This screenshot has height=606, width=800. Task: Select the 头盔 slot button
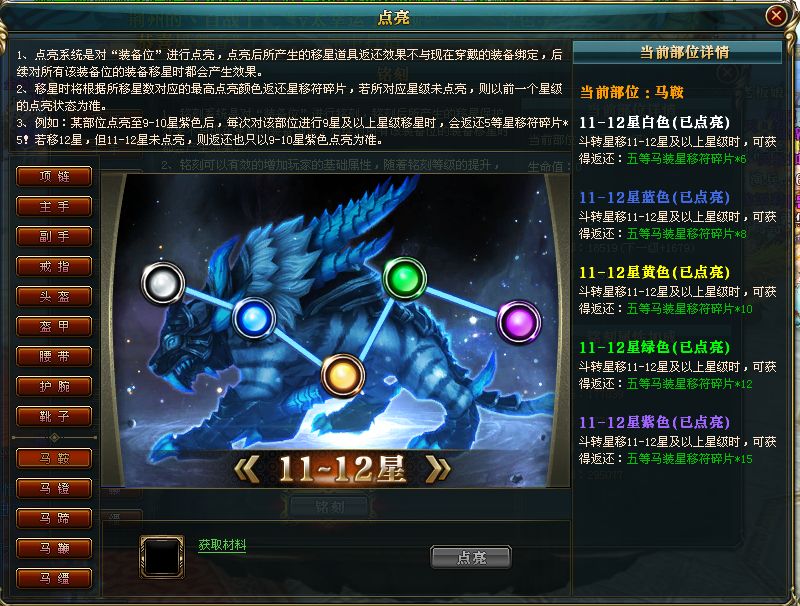54,296
